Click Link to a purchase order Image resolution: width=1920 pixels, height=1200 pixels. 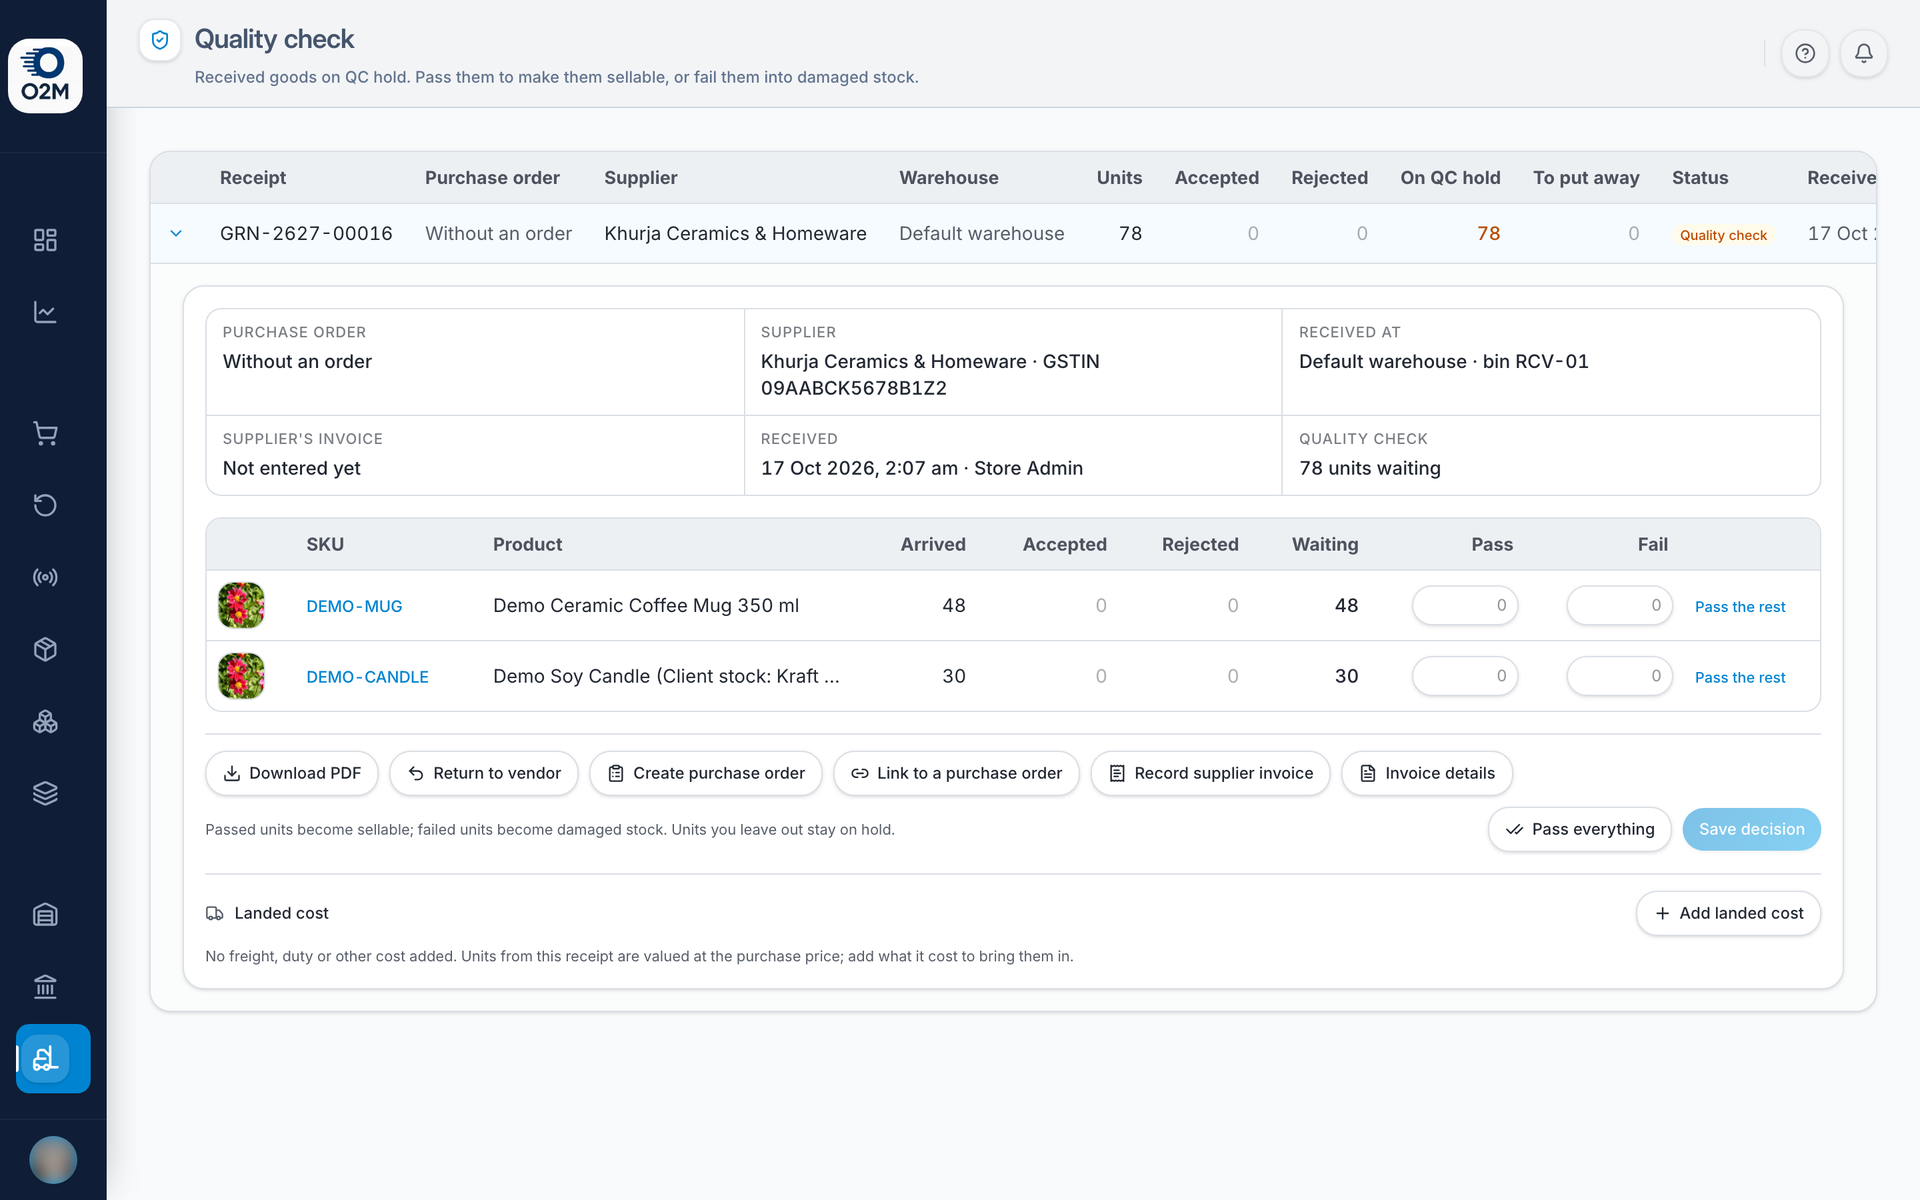click(x=956, y=773)
